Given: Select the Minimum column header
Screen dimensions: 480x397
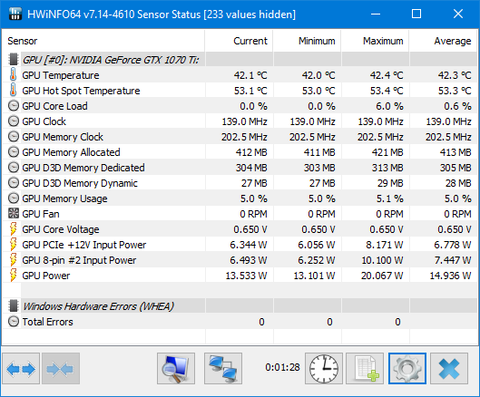Looking at the screenshot, I should pos(307,41).
